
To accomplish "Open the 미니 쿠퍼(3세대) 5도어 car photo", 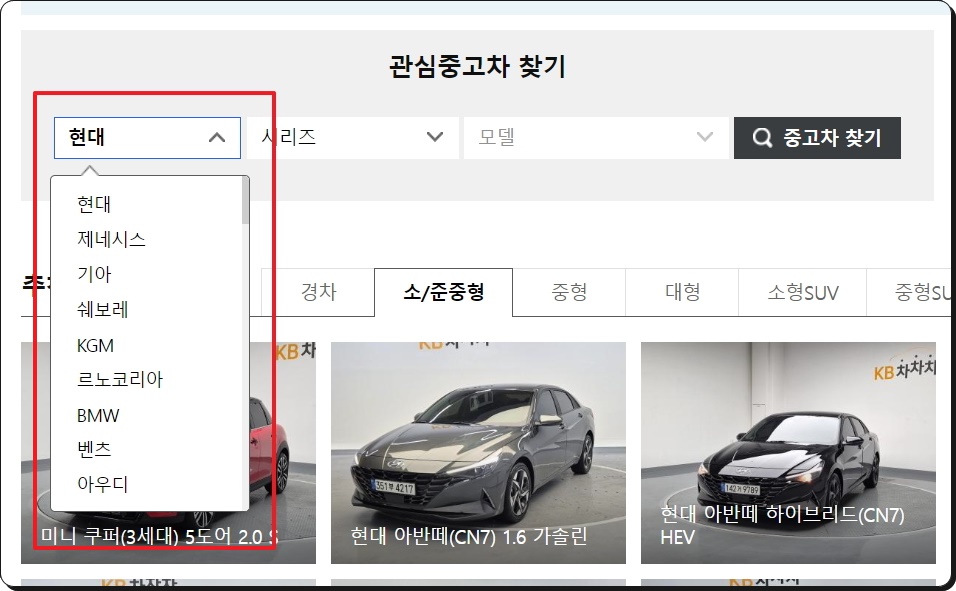I will click(168, 453).
